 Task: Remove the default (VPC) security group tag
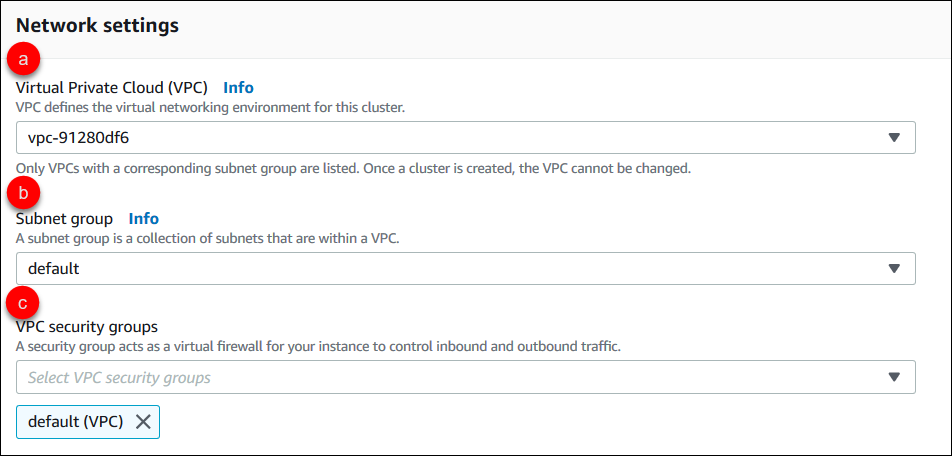point(143,421)
